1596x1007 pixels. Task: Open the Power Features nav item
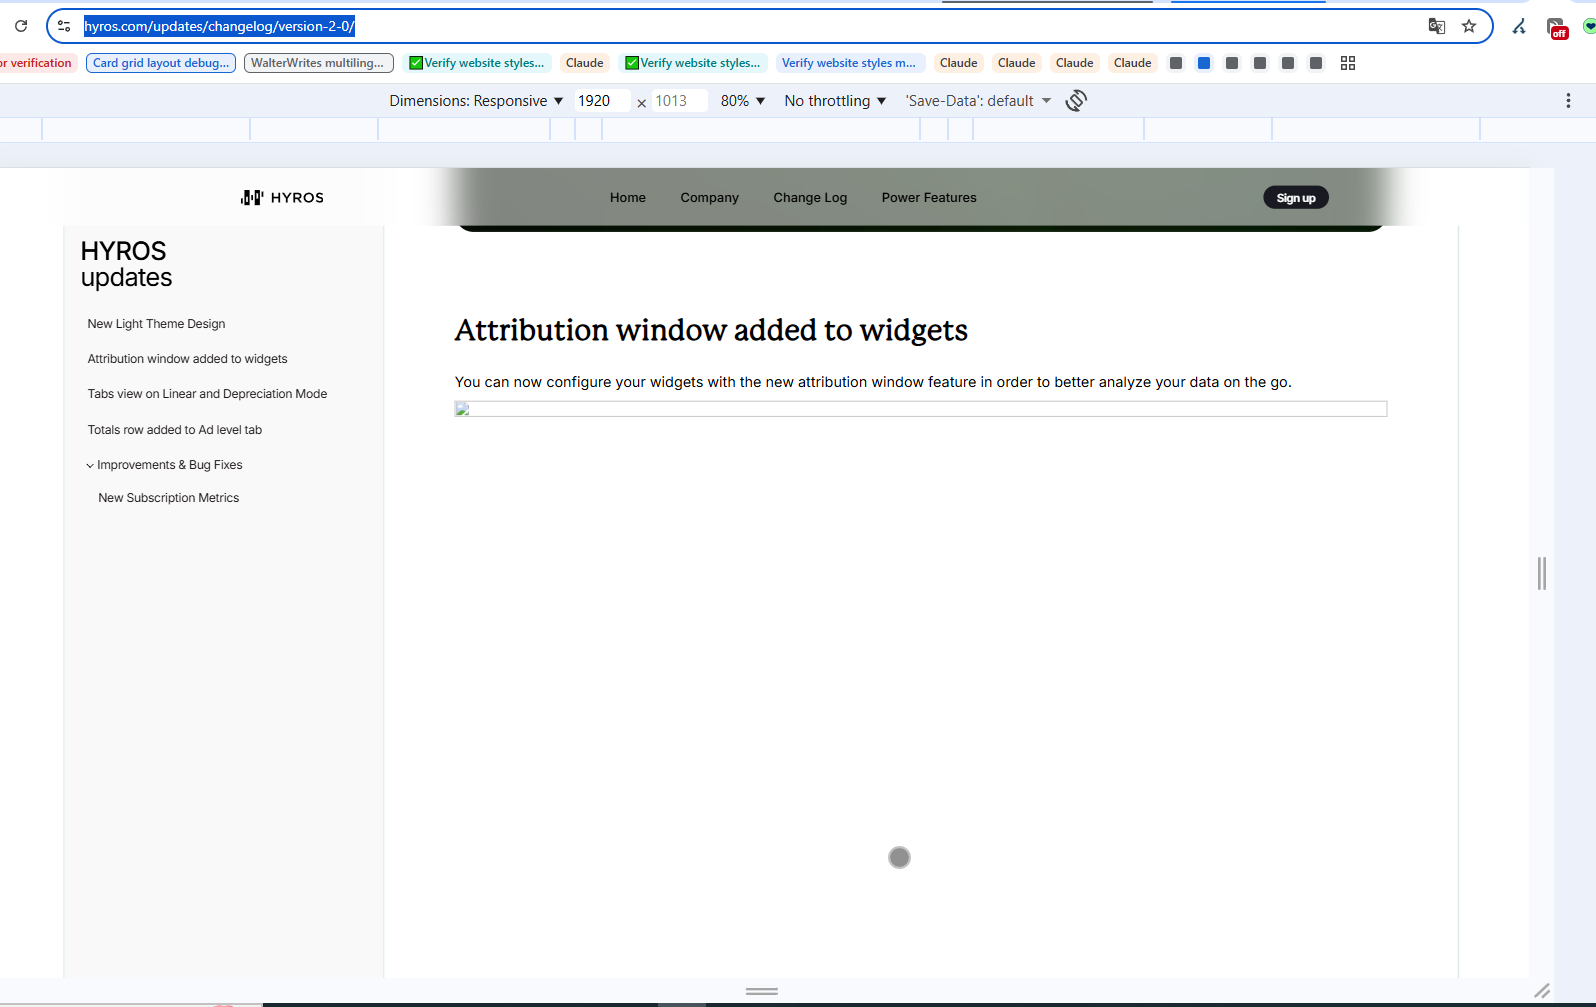929,198
